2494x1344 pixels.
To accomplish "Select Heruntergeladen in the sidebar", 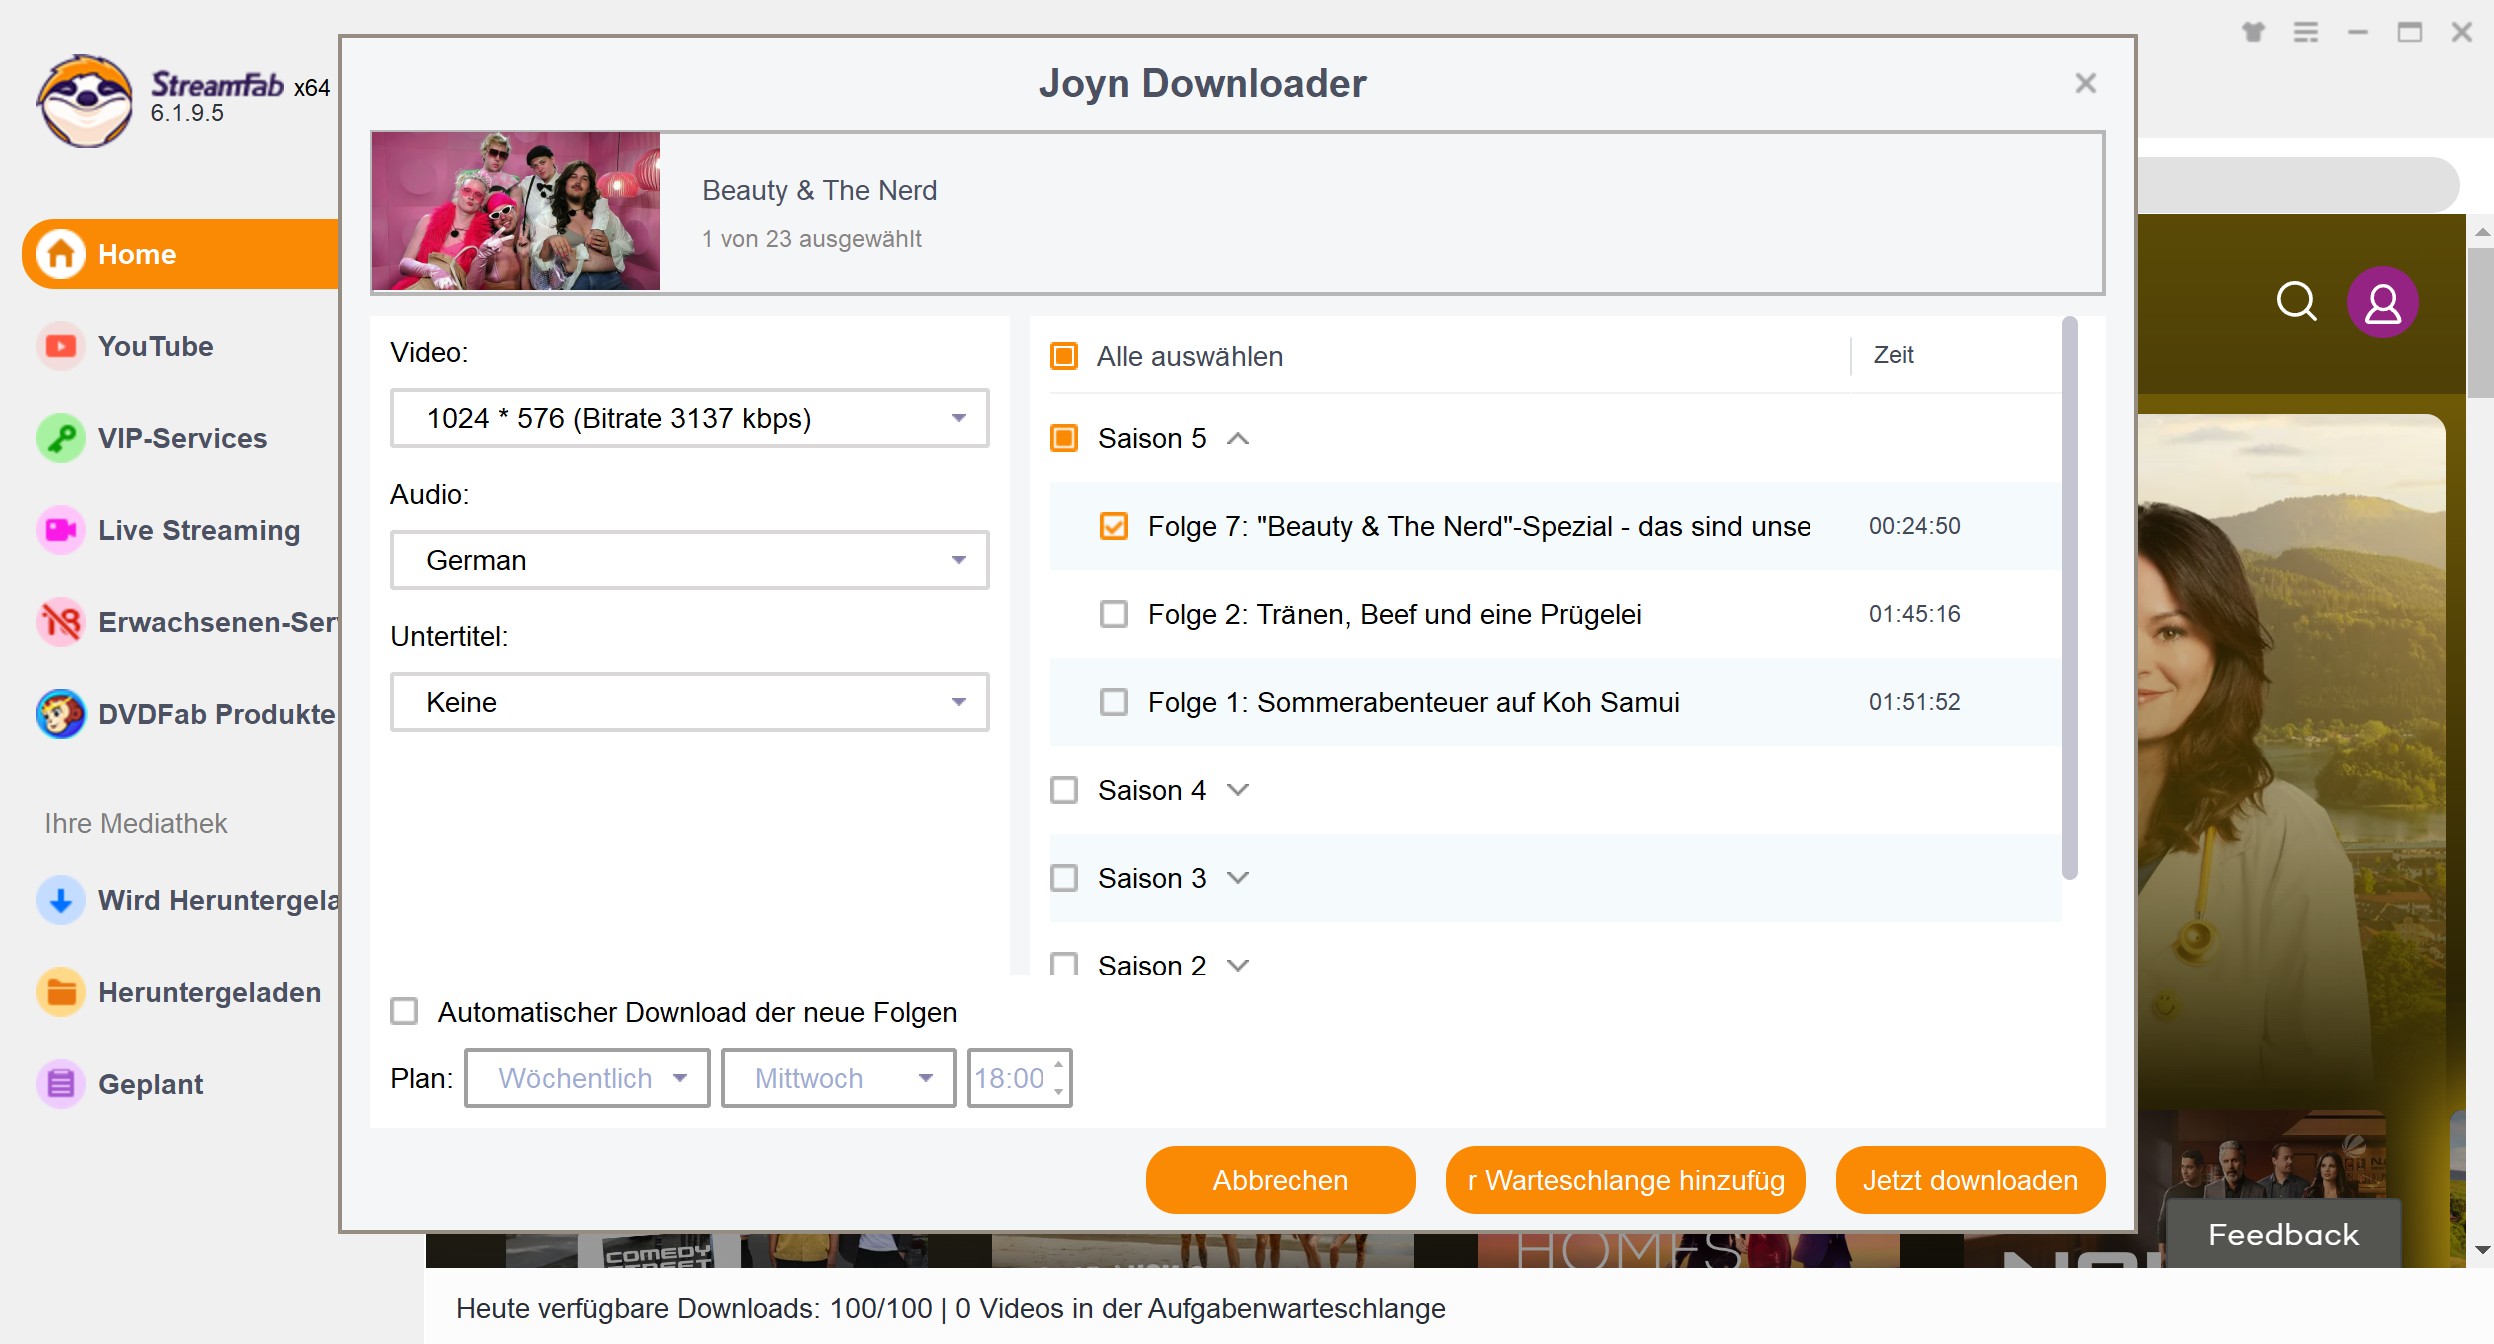I will (209, 992).
